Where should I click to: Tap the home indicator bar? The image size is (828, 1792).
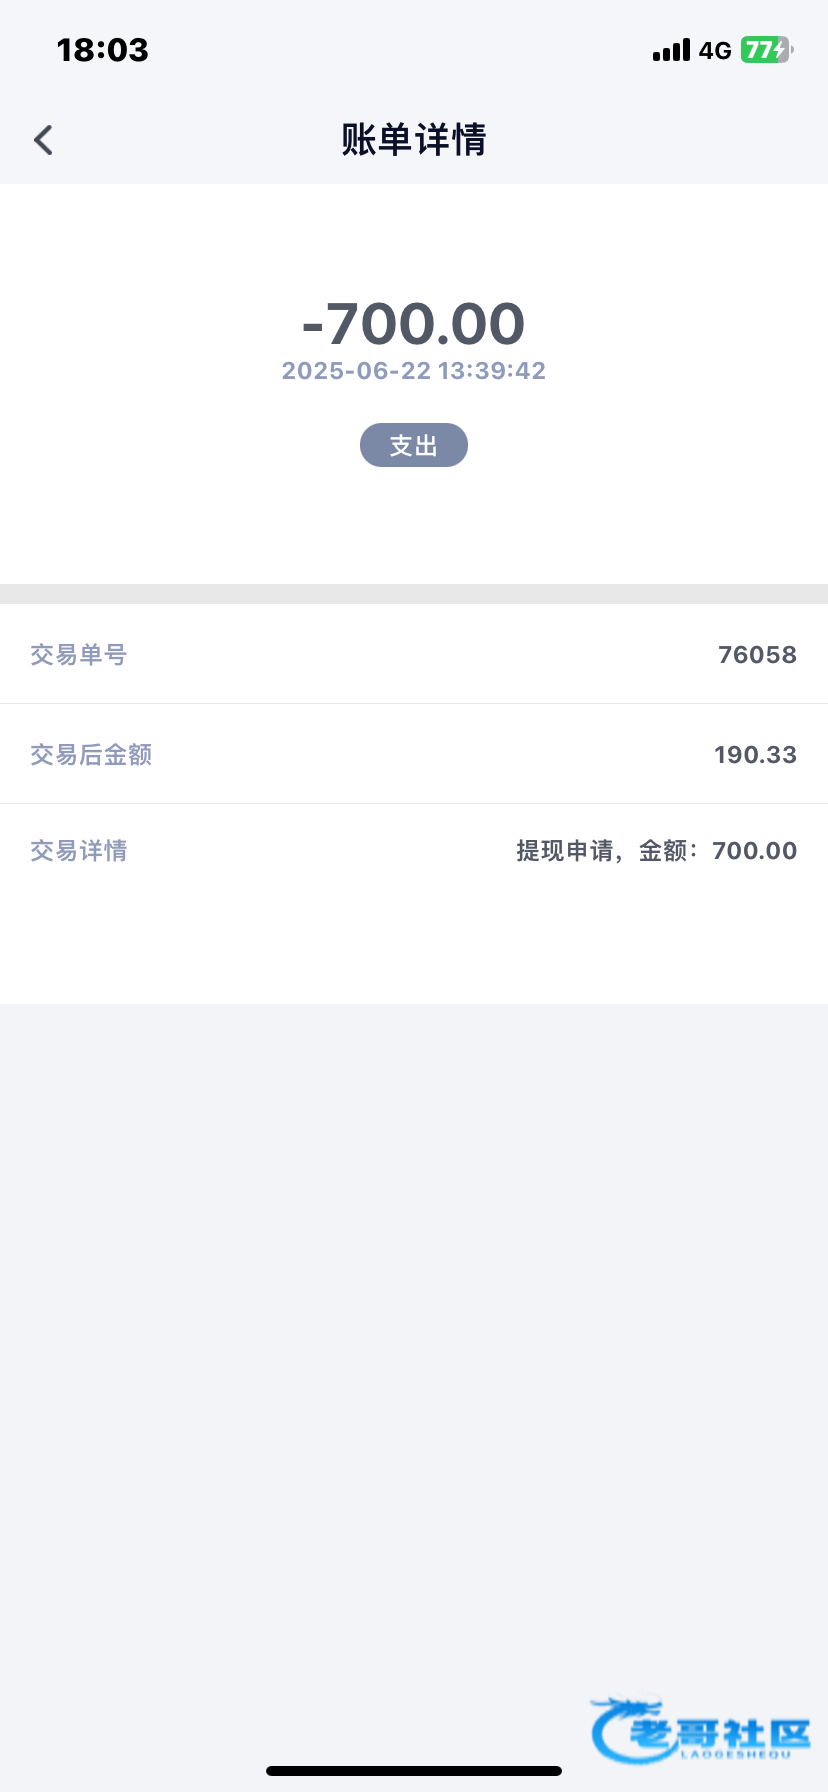(x=414, y=1771)
